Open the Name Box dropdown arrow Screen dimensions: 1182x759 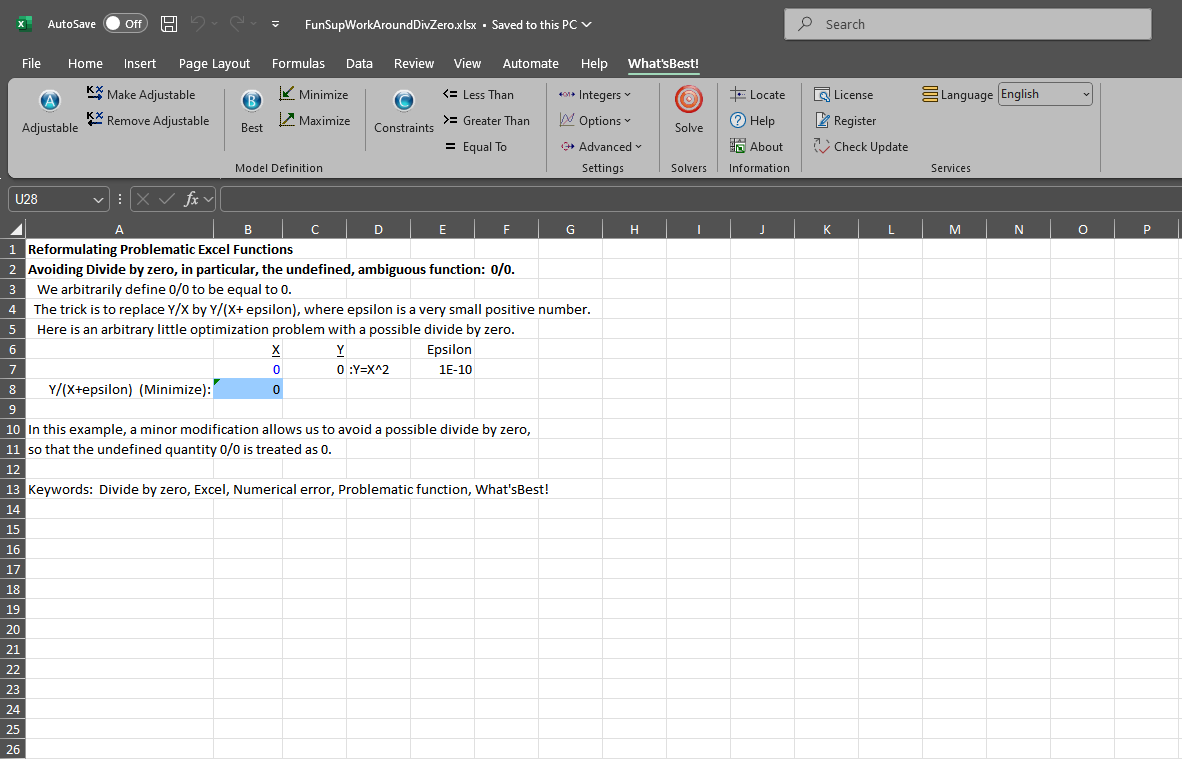coord(98,199)
